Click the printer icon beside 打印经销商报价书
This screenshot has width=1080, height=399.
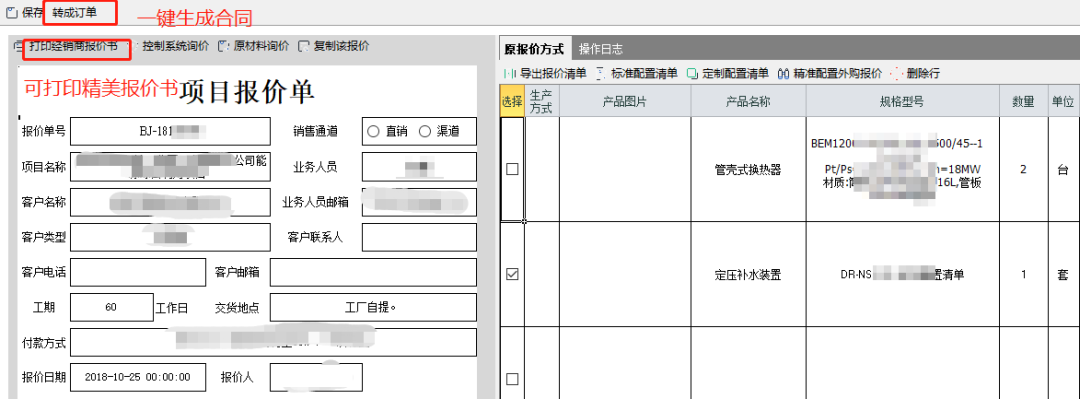pyautogui.click(x=19, y=47)
